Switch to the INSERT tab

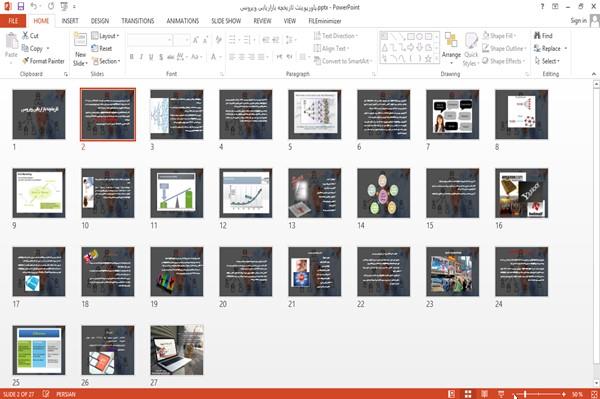(x=70, y=21)
